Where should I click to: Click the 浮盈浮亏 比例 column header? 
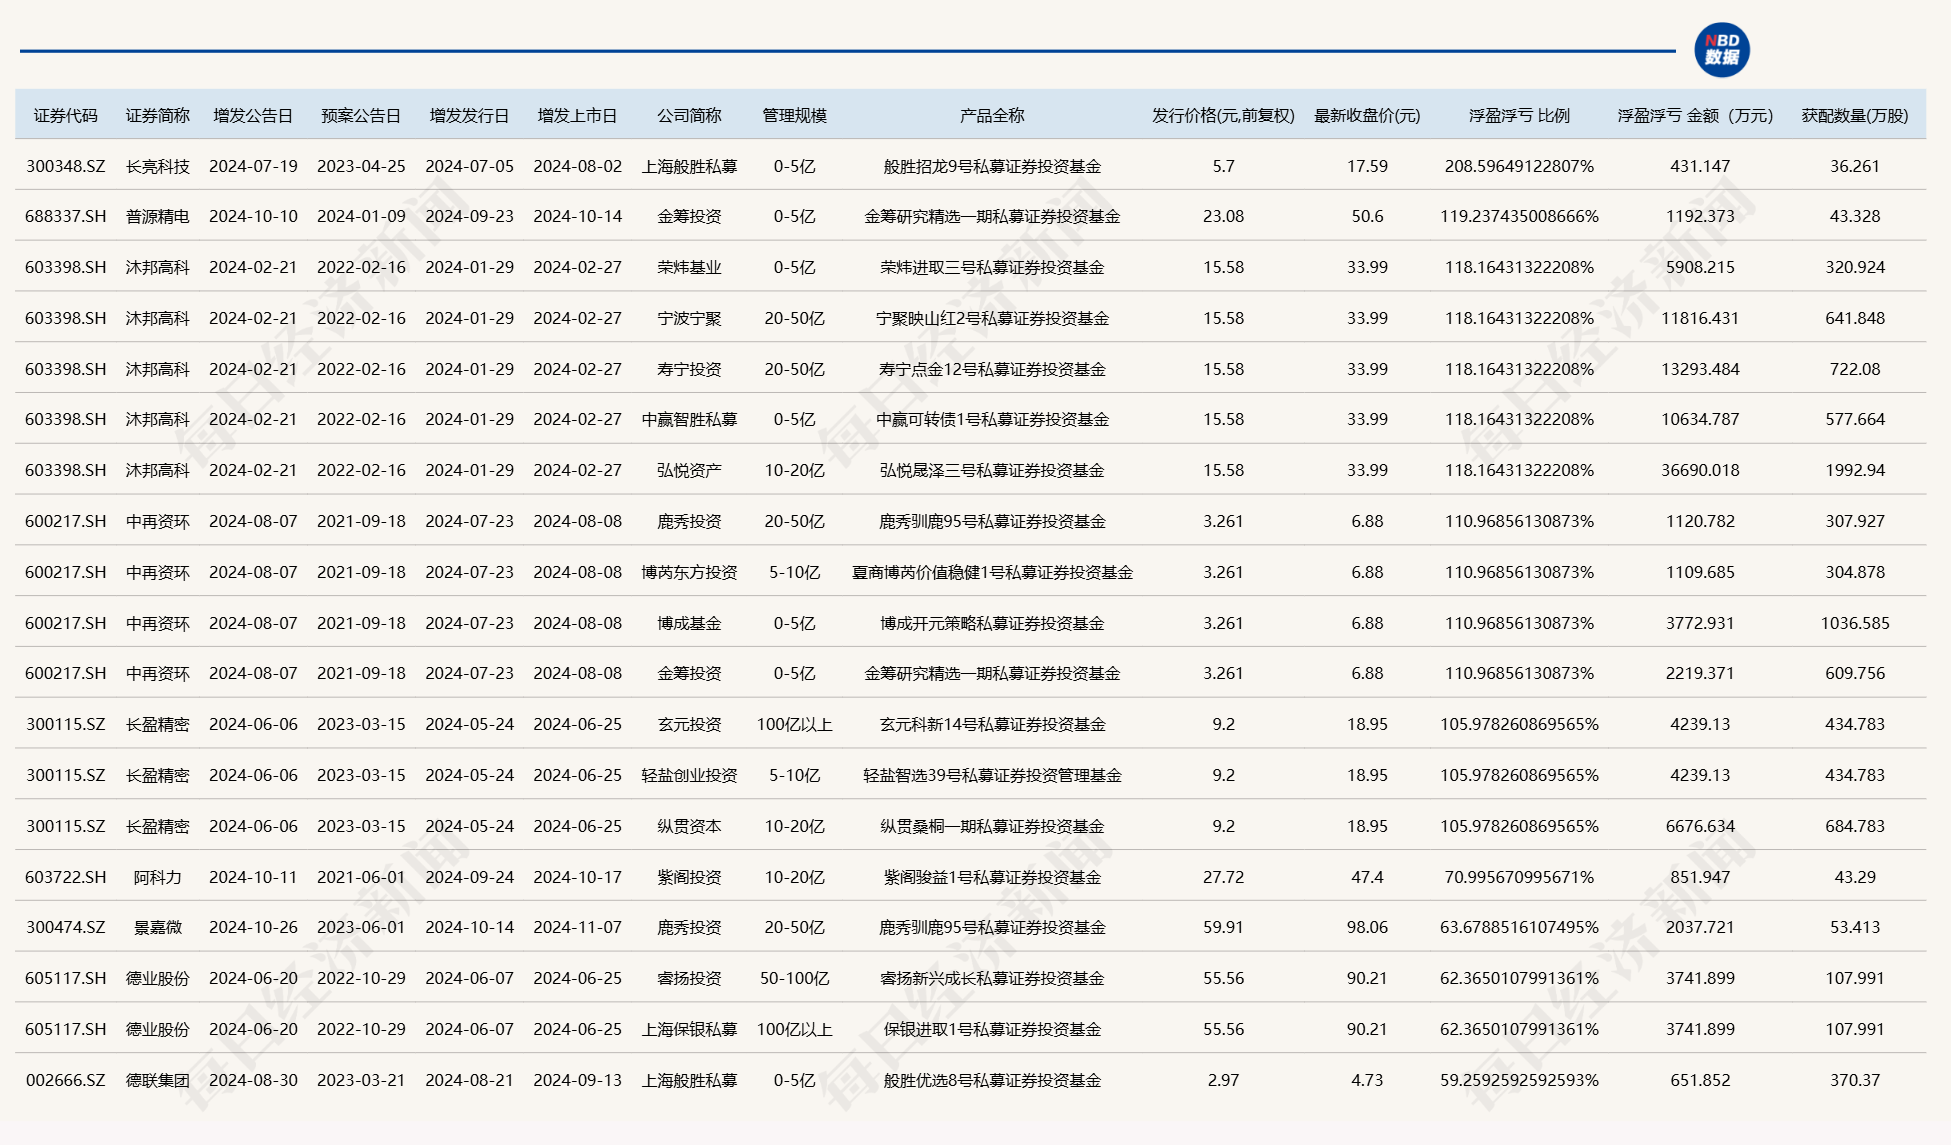(x=1519, y=116)
